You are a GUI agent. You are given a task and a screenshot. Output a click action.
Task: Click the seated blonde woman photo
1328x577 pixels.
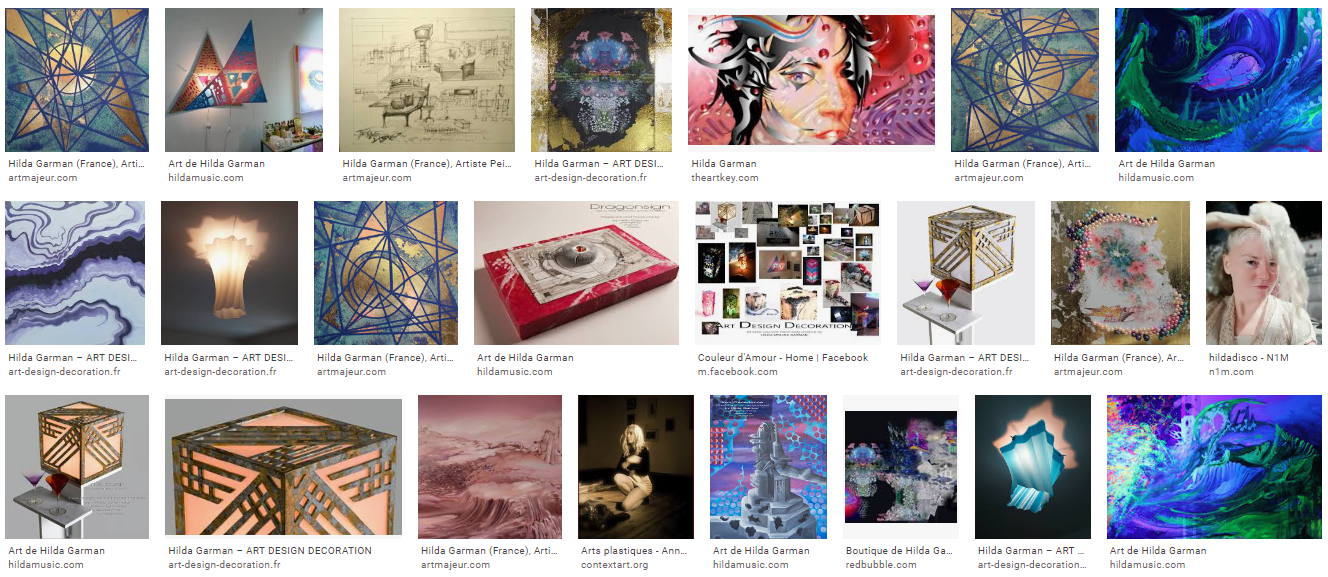[636, 467]
